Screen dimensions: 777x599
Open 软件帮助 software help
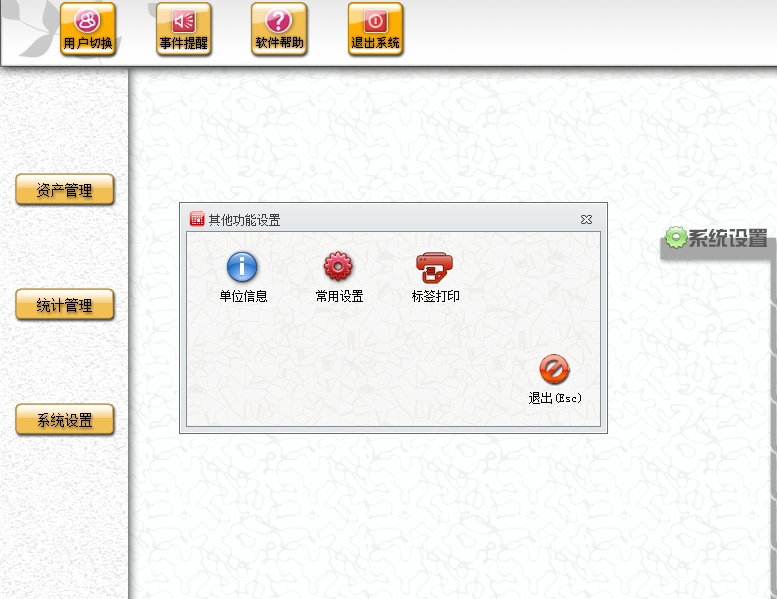pyautogui.click(x=279, y=29)
